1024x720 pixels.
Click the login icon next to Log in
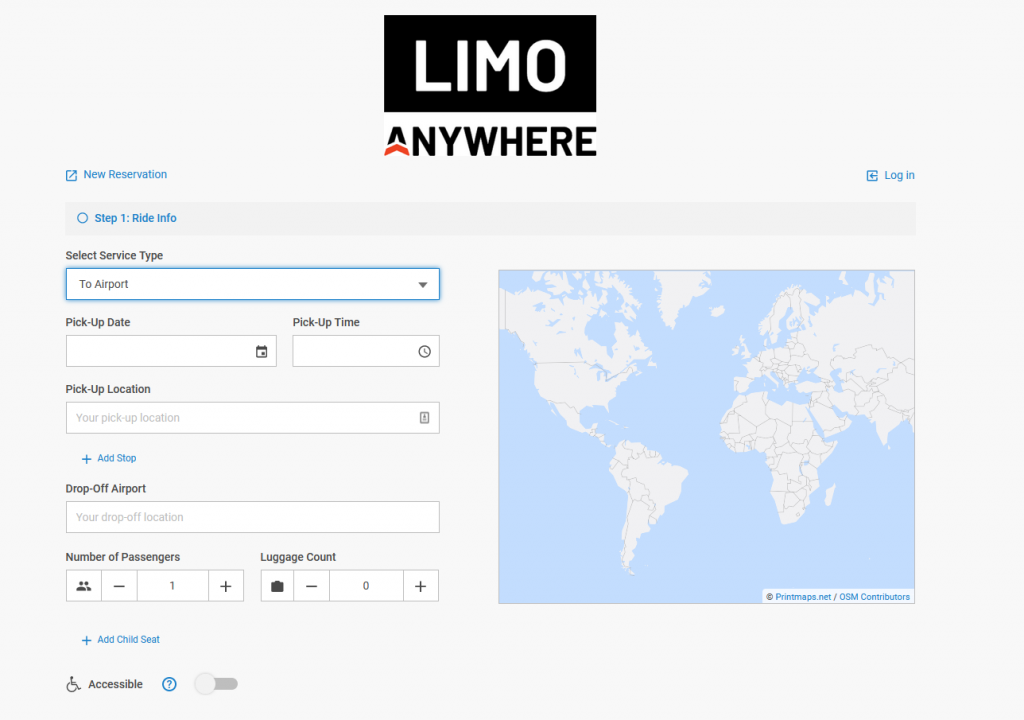[x=870, y=175]
